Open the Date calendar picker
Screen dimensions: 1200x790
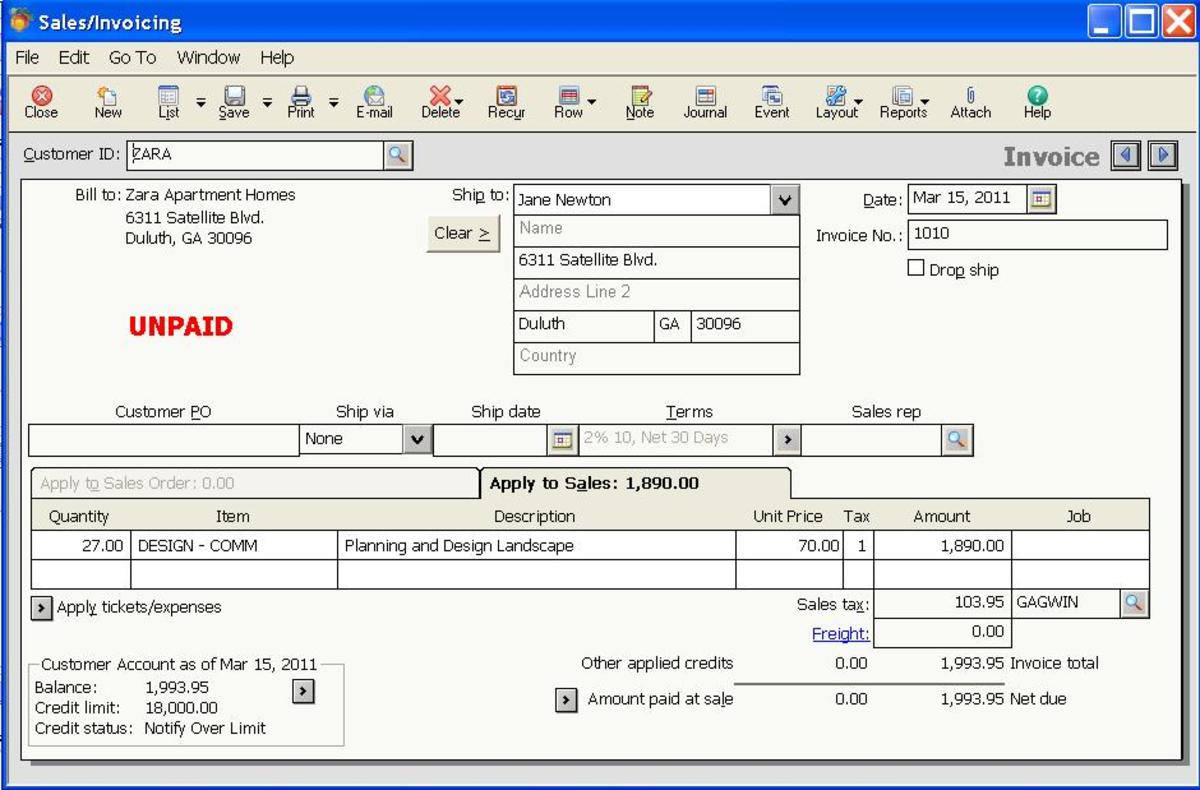[x=1043, y=199]
